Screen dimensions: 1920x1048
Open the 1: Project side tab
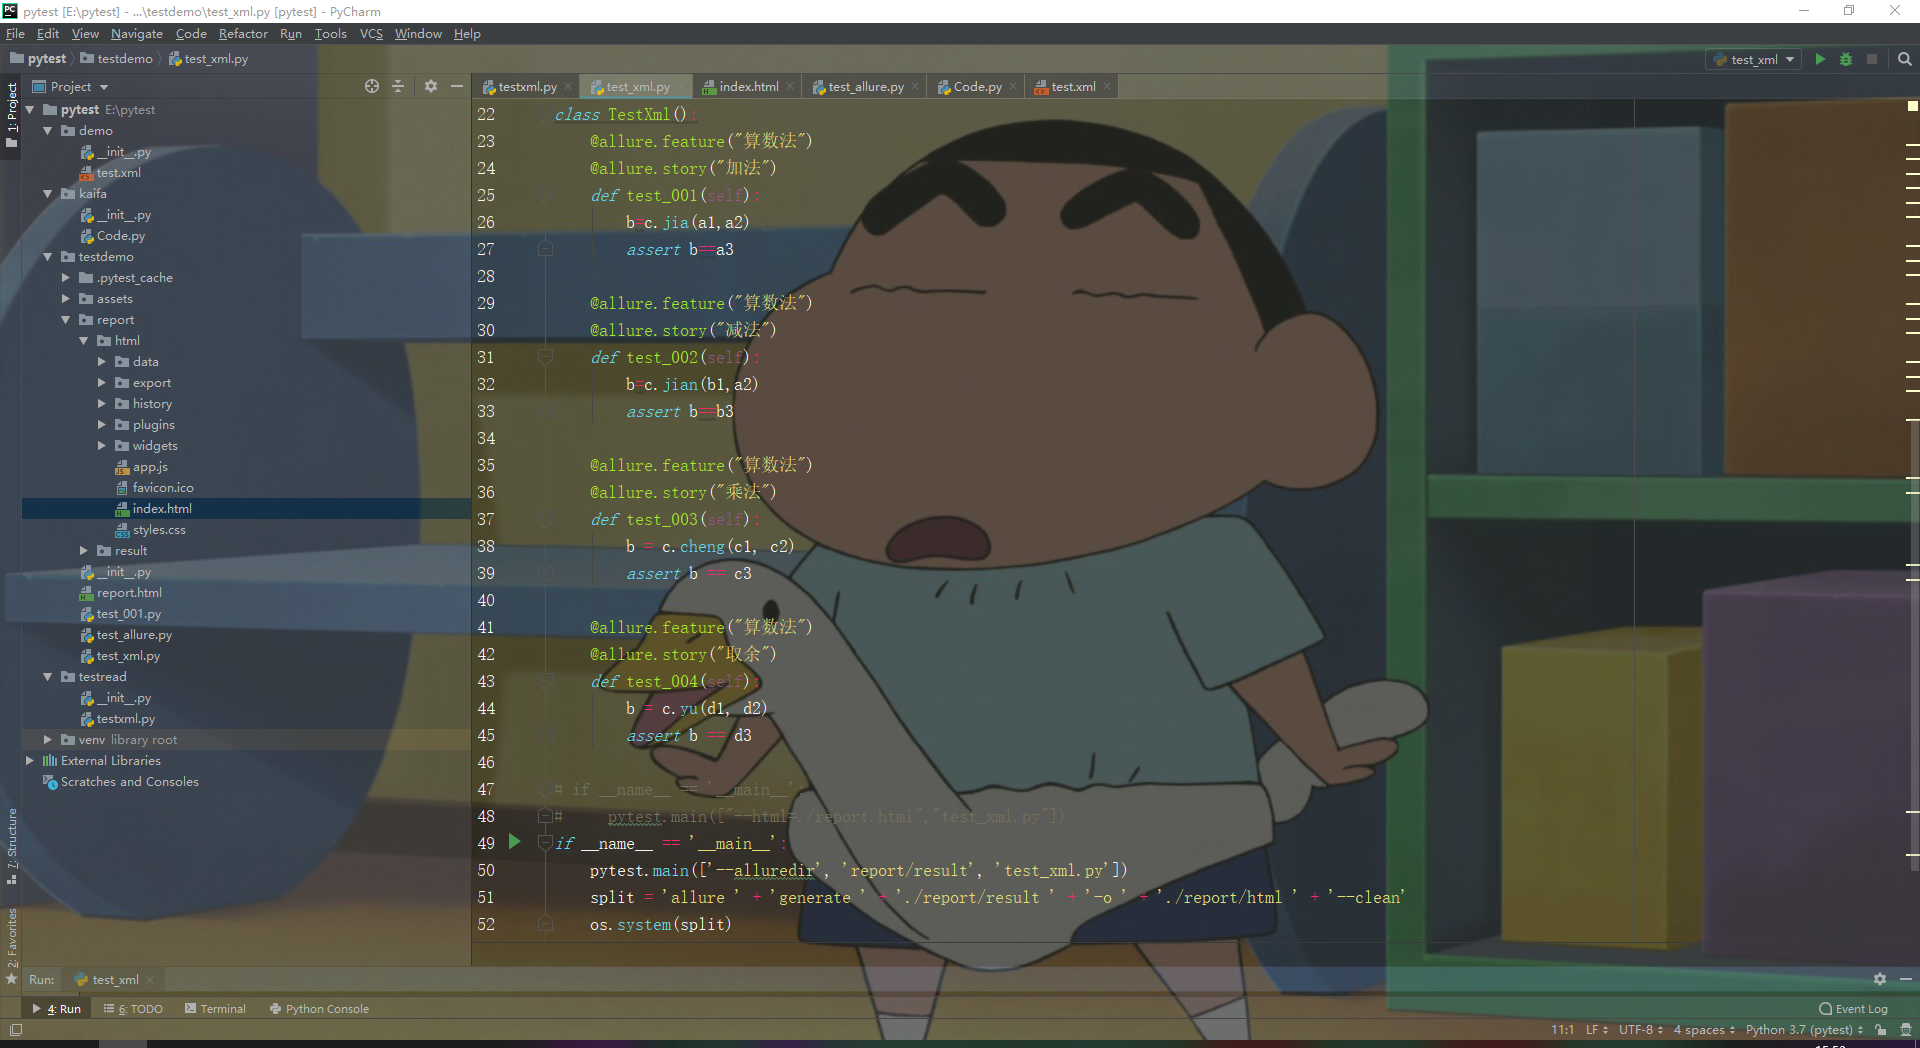point(12,114)
